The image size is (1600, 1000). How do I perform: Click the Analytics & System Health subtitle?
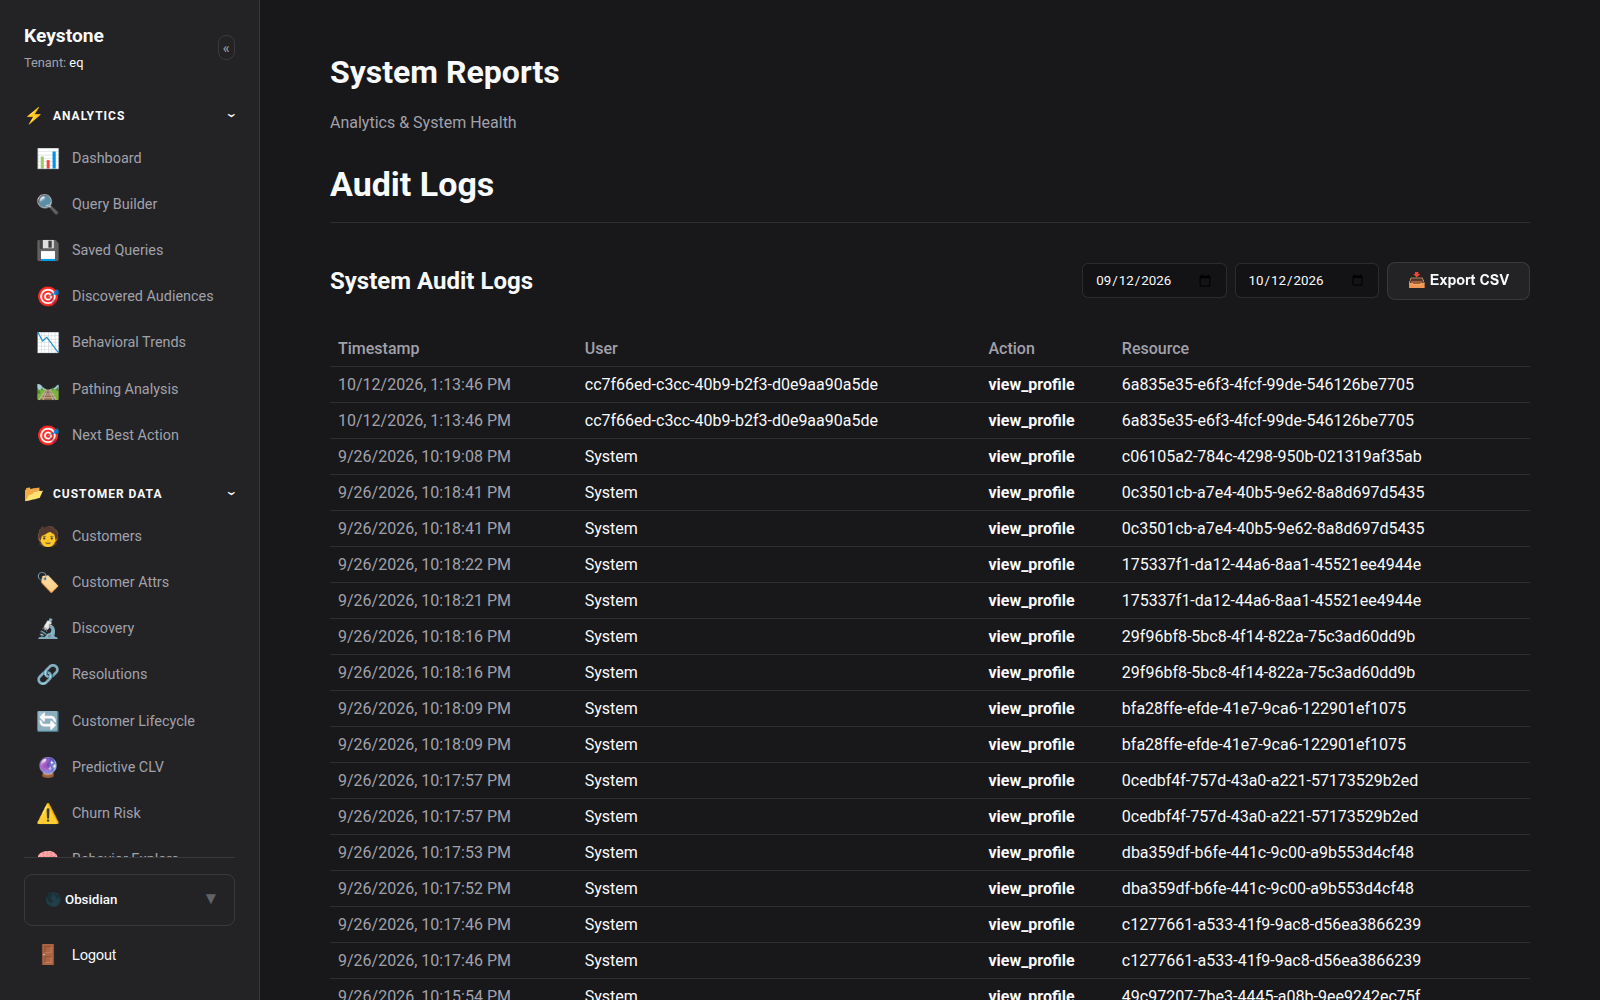click(x=423, y=122)
